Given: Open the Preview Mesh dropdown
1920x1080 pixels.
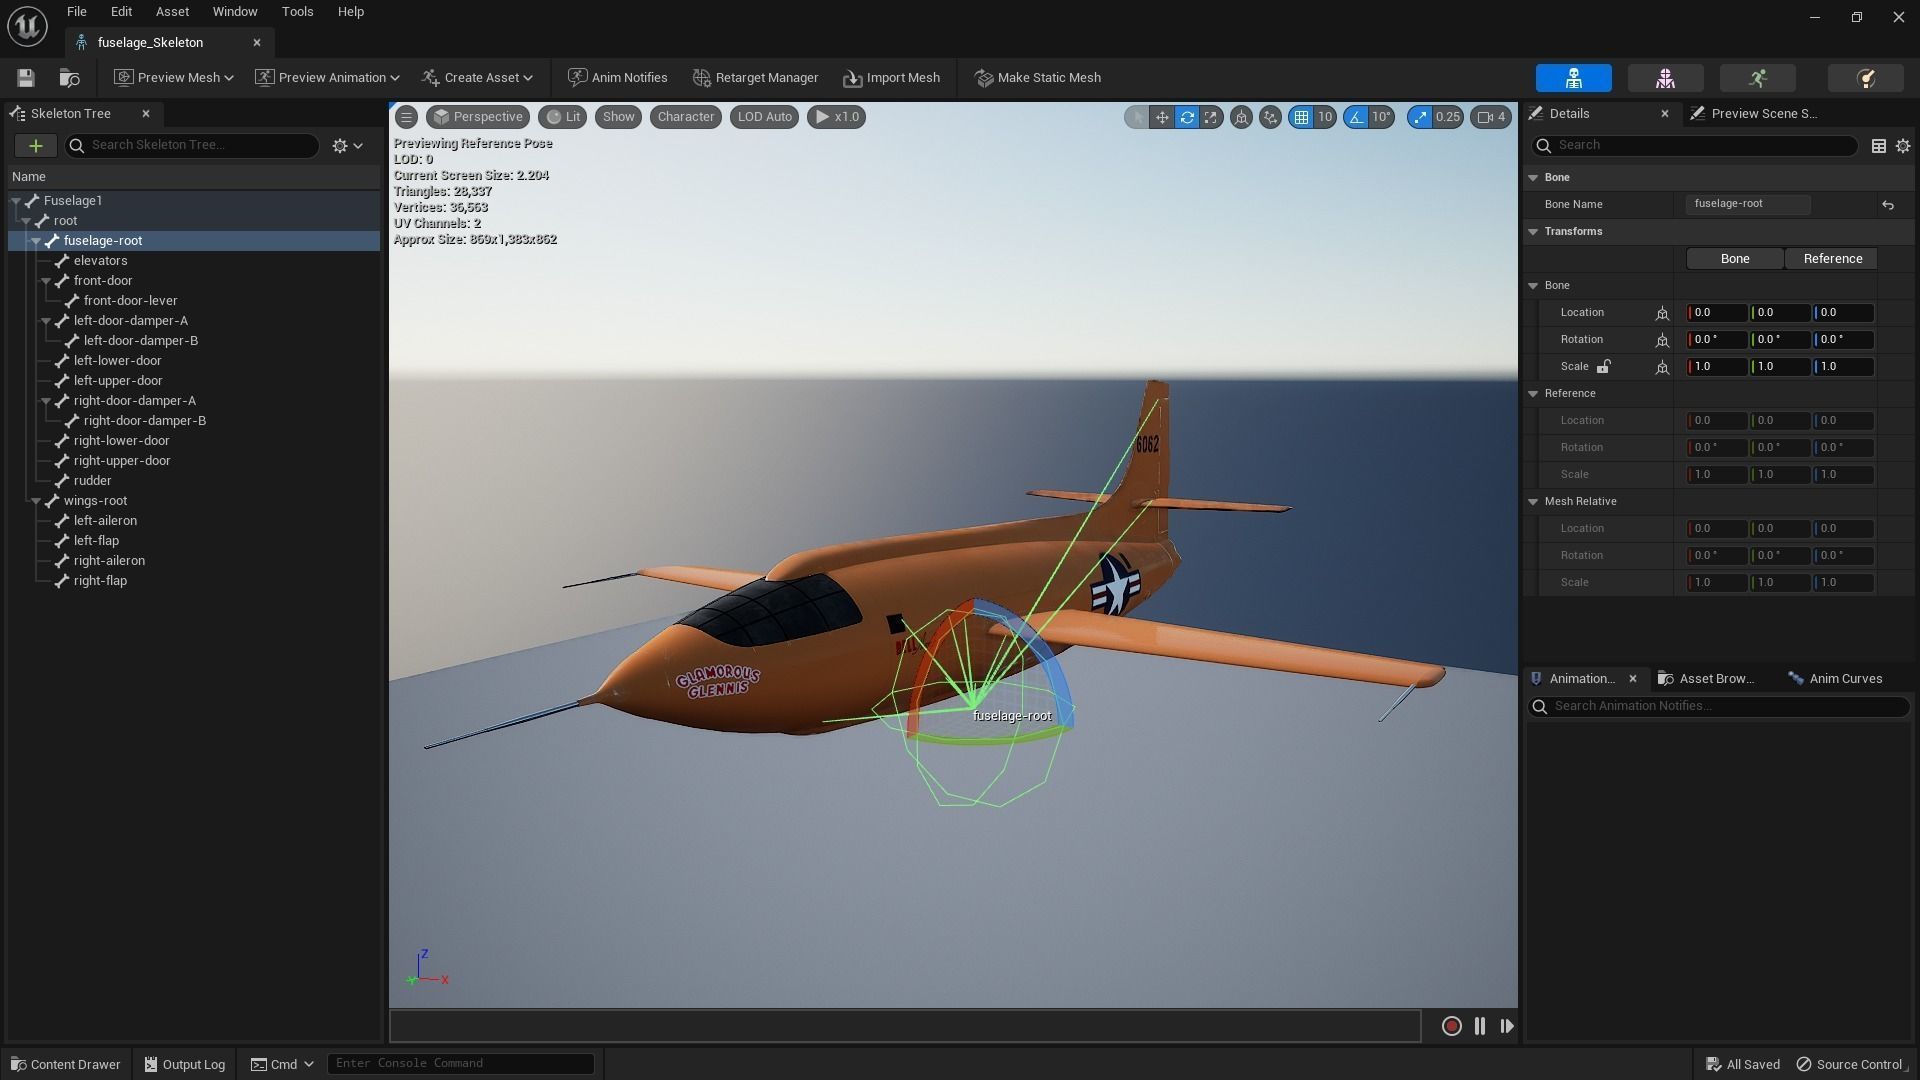Looking at the screenshot, I should tap(174, 78).
